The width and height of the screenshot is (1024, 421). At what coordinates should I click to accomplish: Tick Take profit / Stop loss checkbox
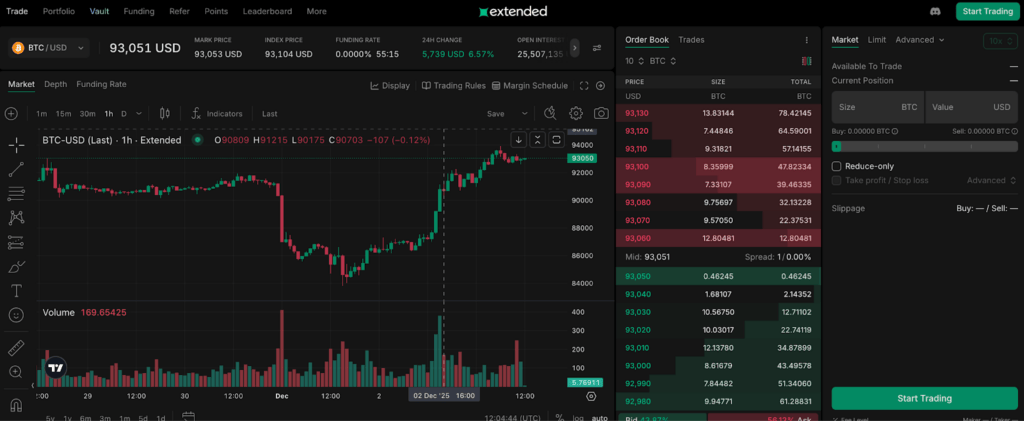837,180
